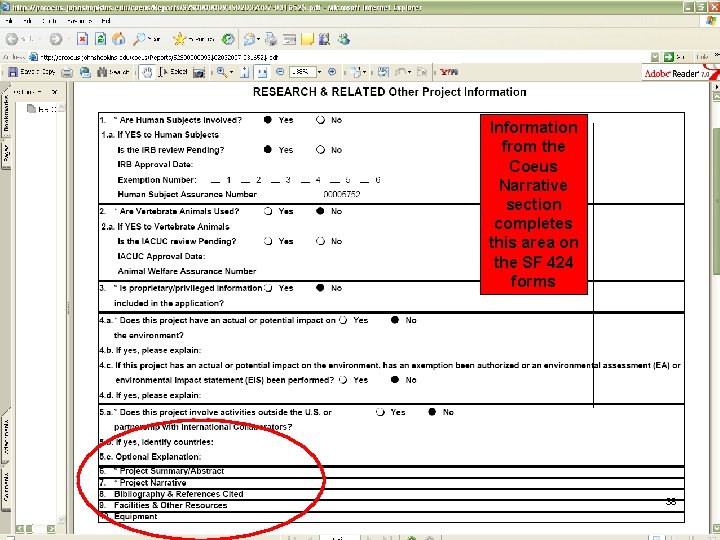Click the bookmark page entry in Bookmarks panel
This screenshot has width=720, height=540.
tap(41, 109)
